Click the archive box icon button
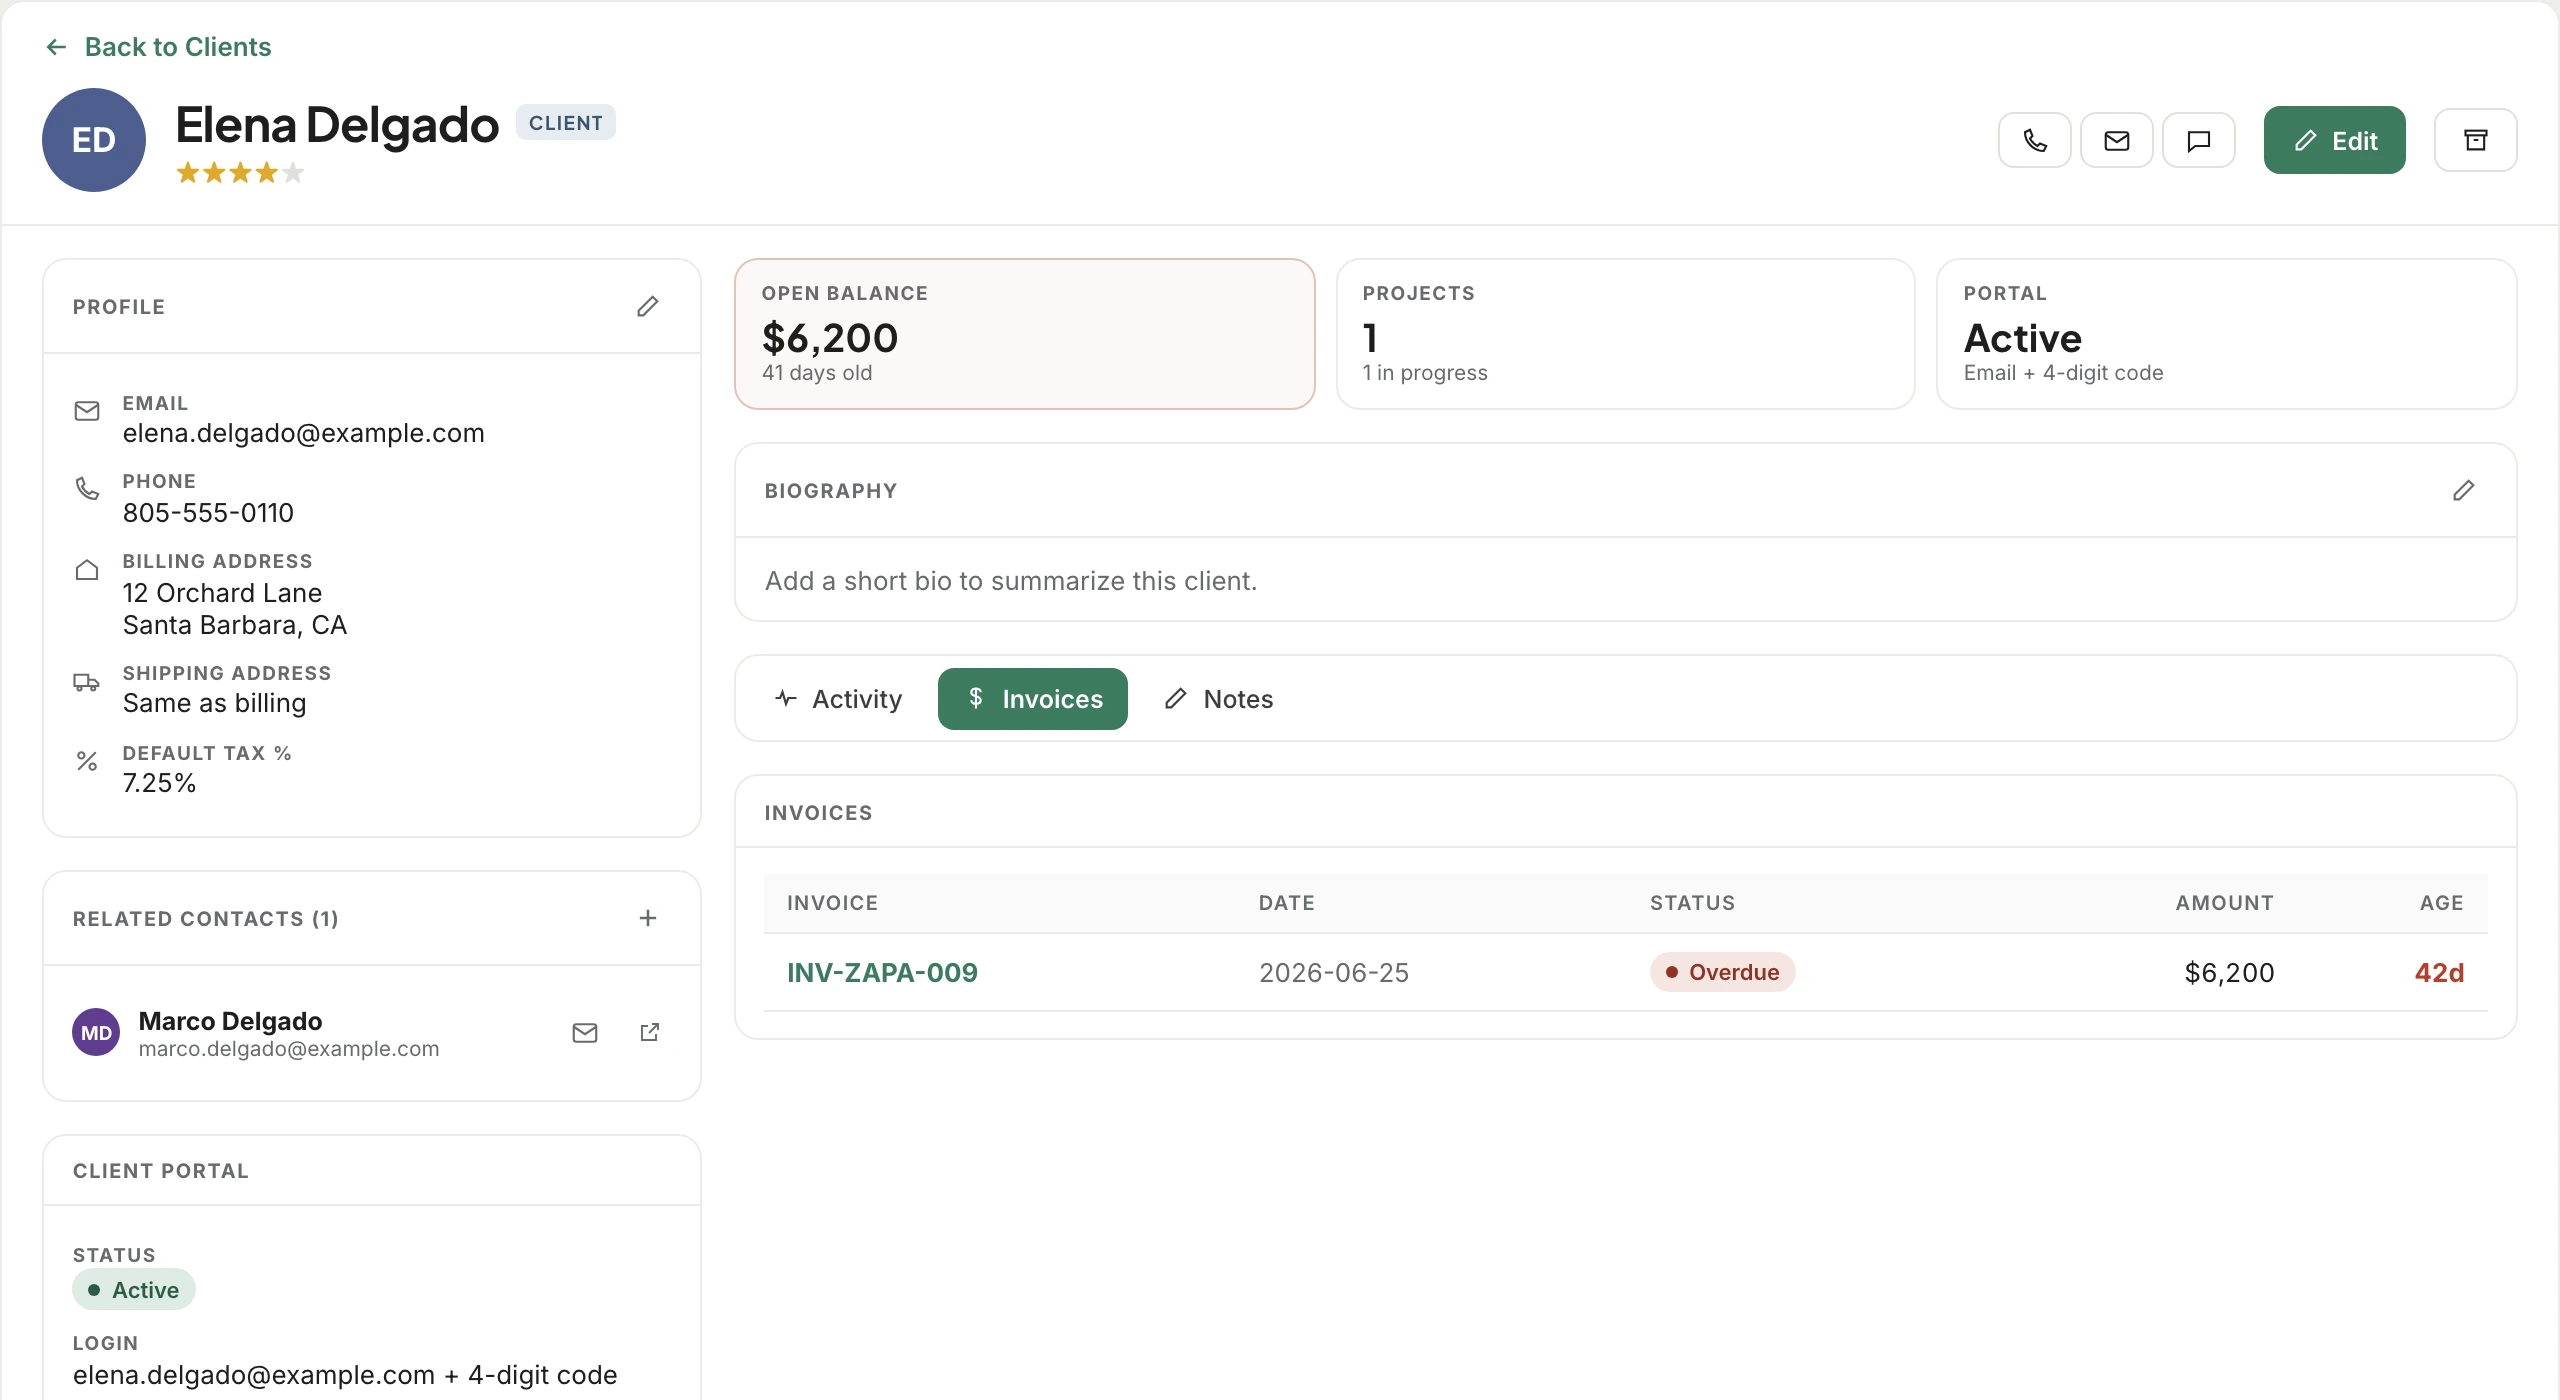The image size is (2560, 1400). (x=2475, y=140)
